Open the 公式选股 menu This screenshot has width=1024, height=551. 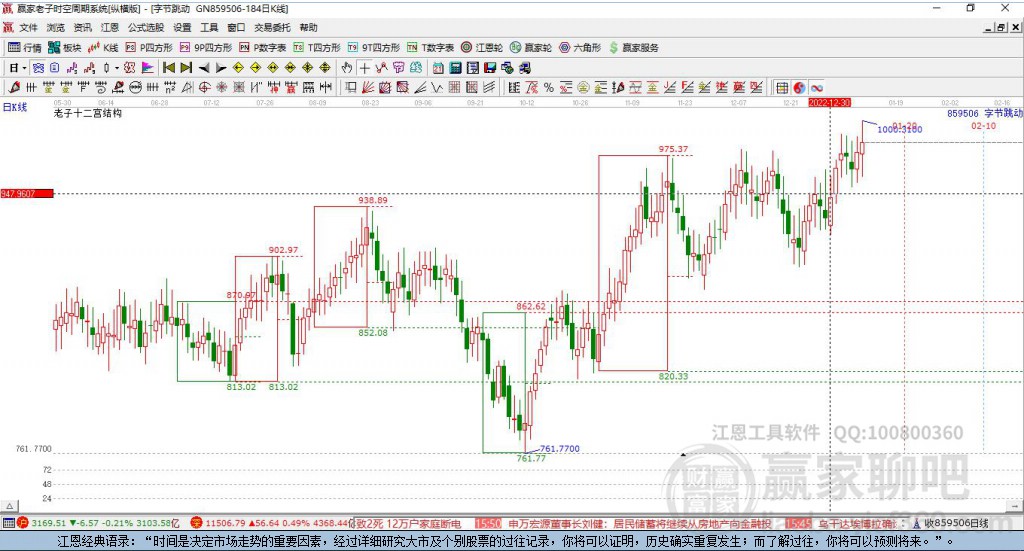(x=146, y=27)
